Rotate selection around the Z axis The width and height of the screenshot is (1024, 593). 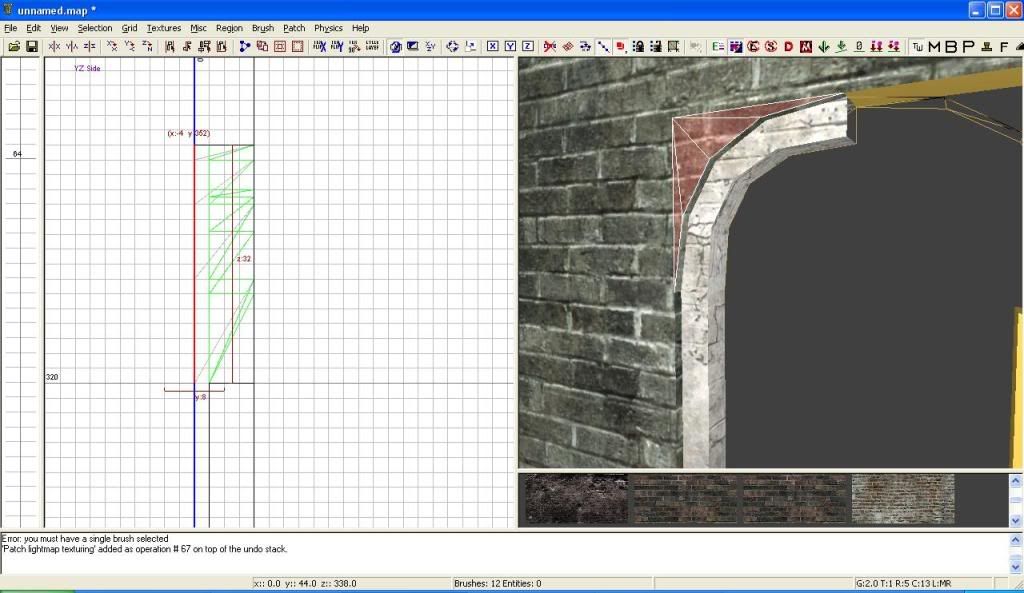(147, 46)
